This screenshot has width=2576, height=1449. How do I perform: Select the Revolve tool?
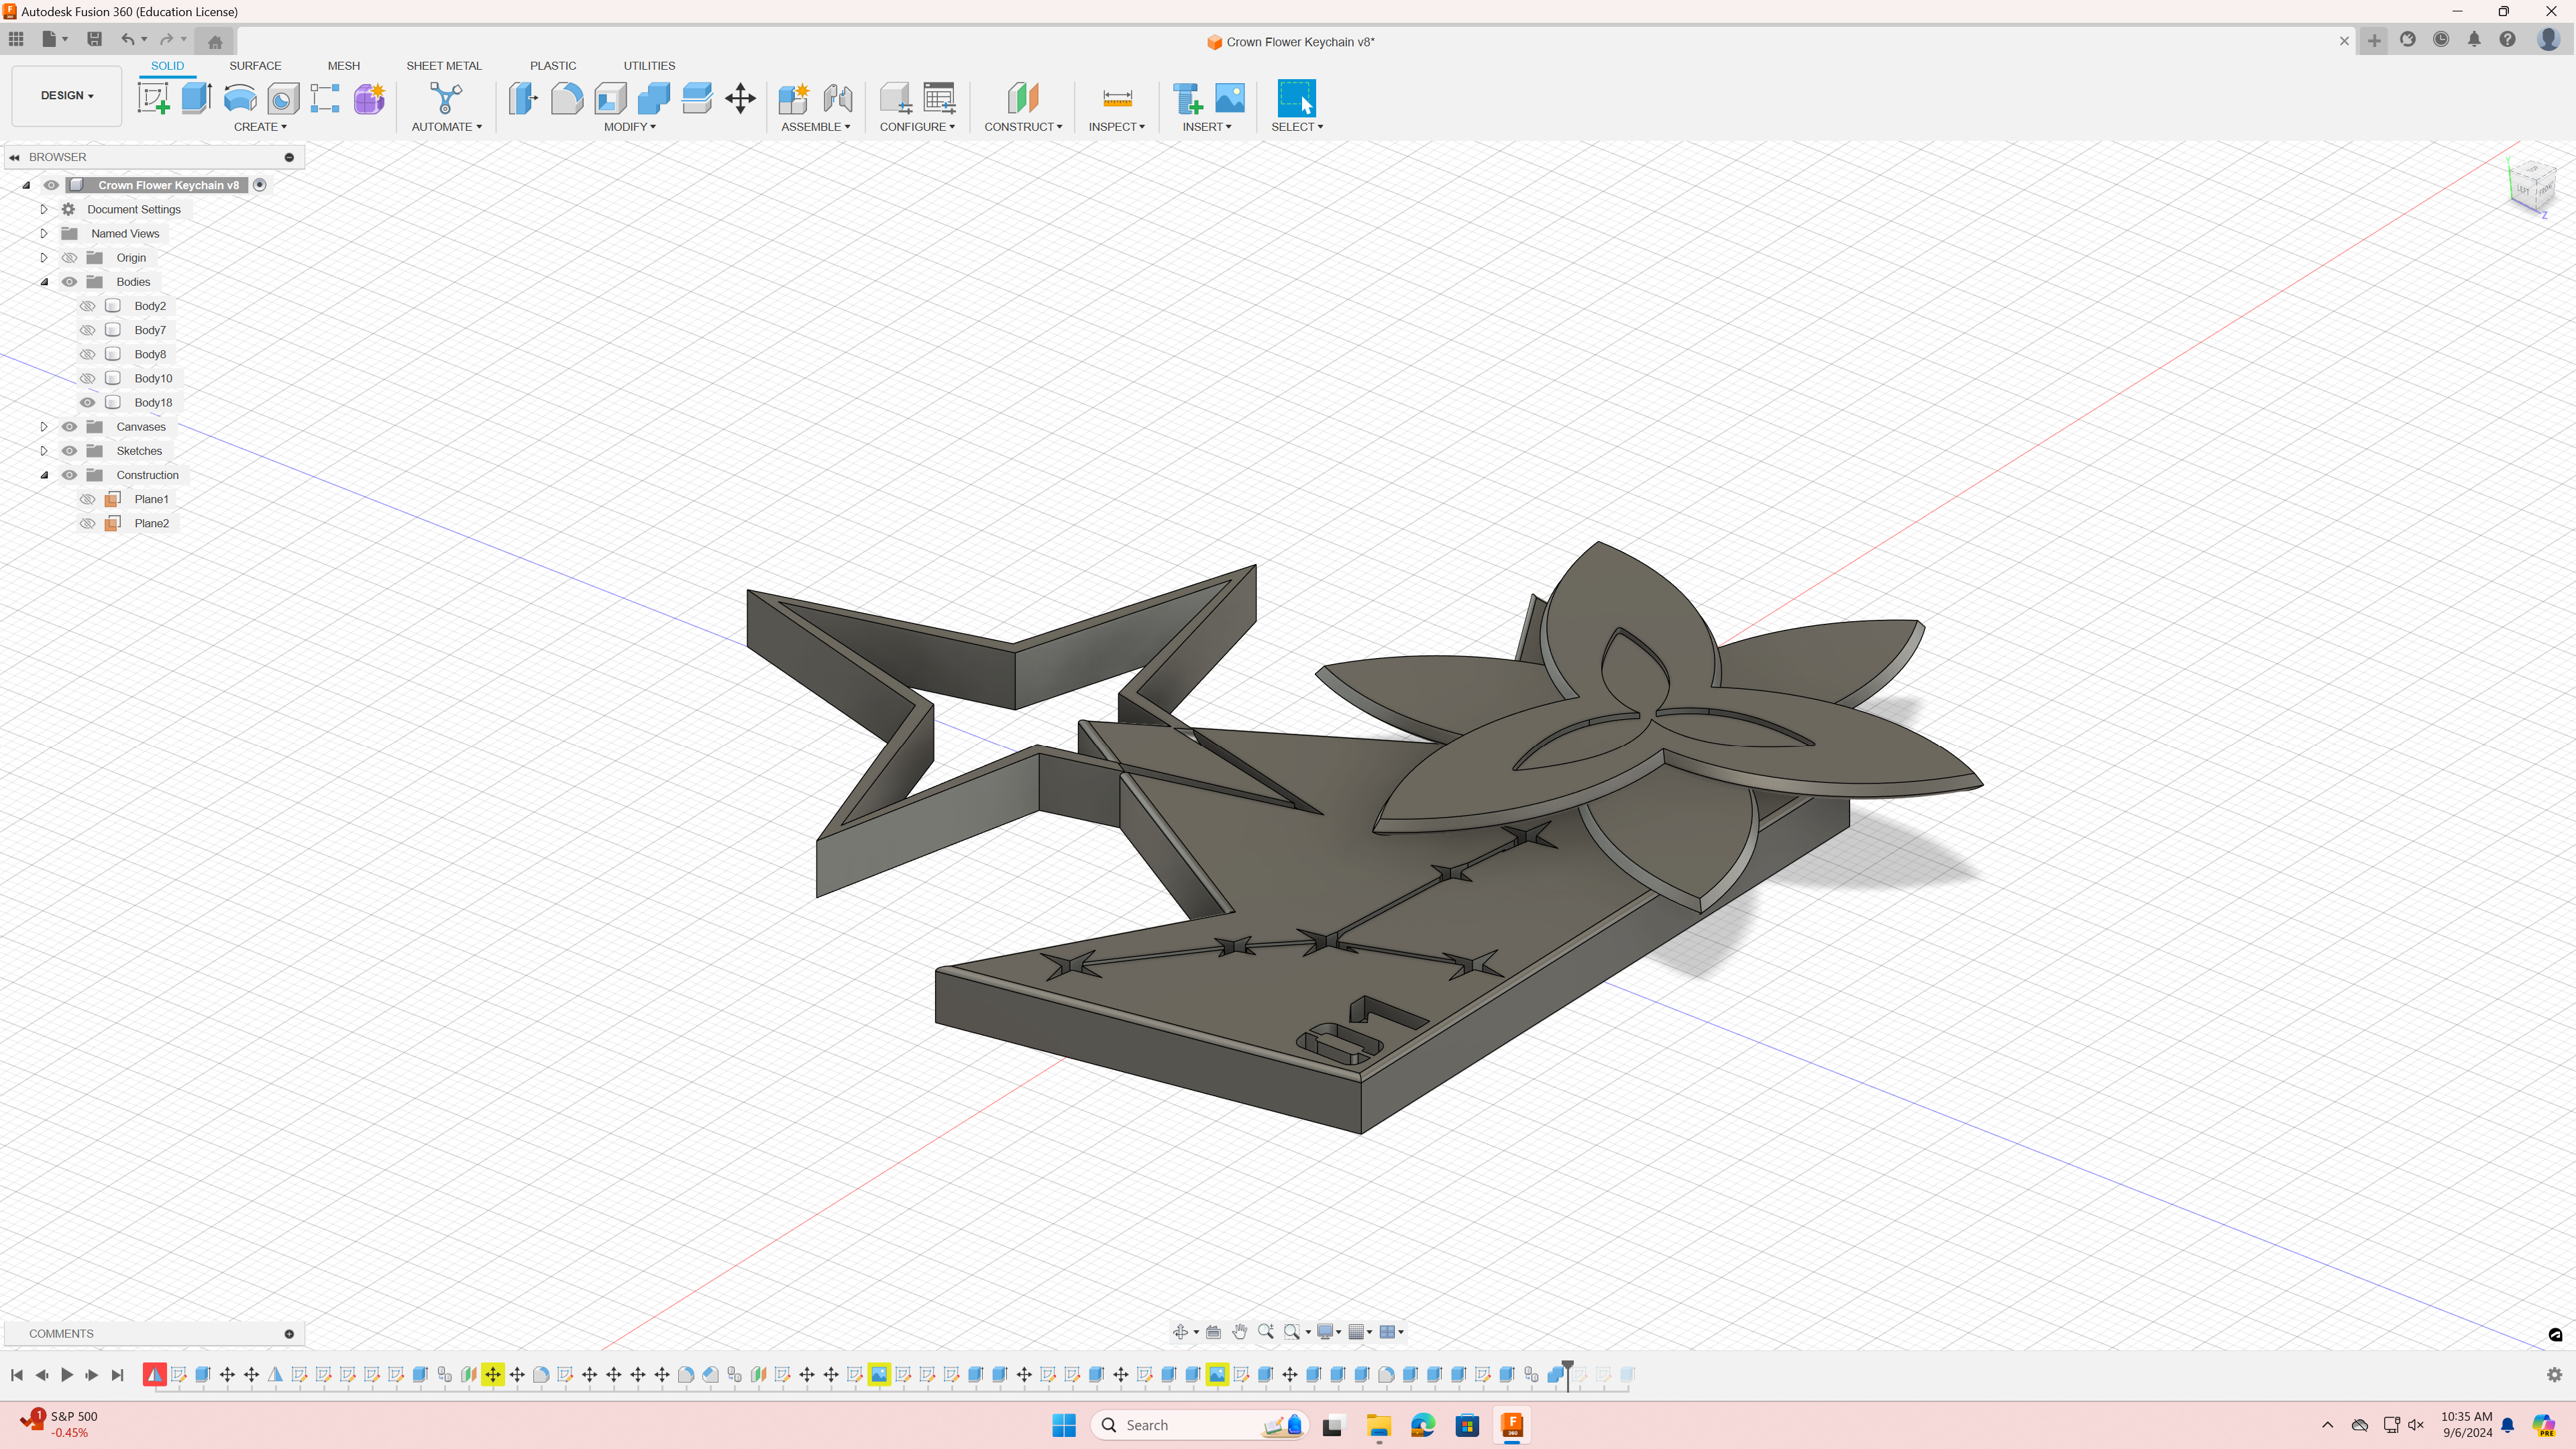[240, 98]
